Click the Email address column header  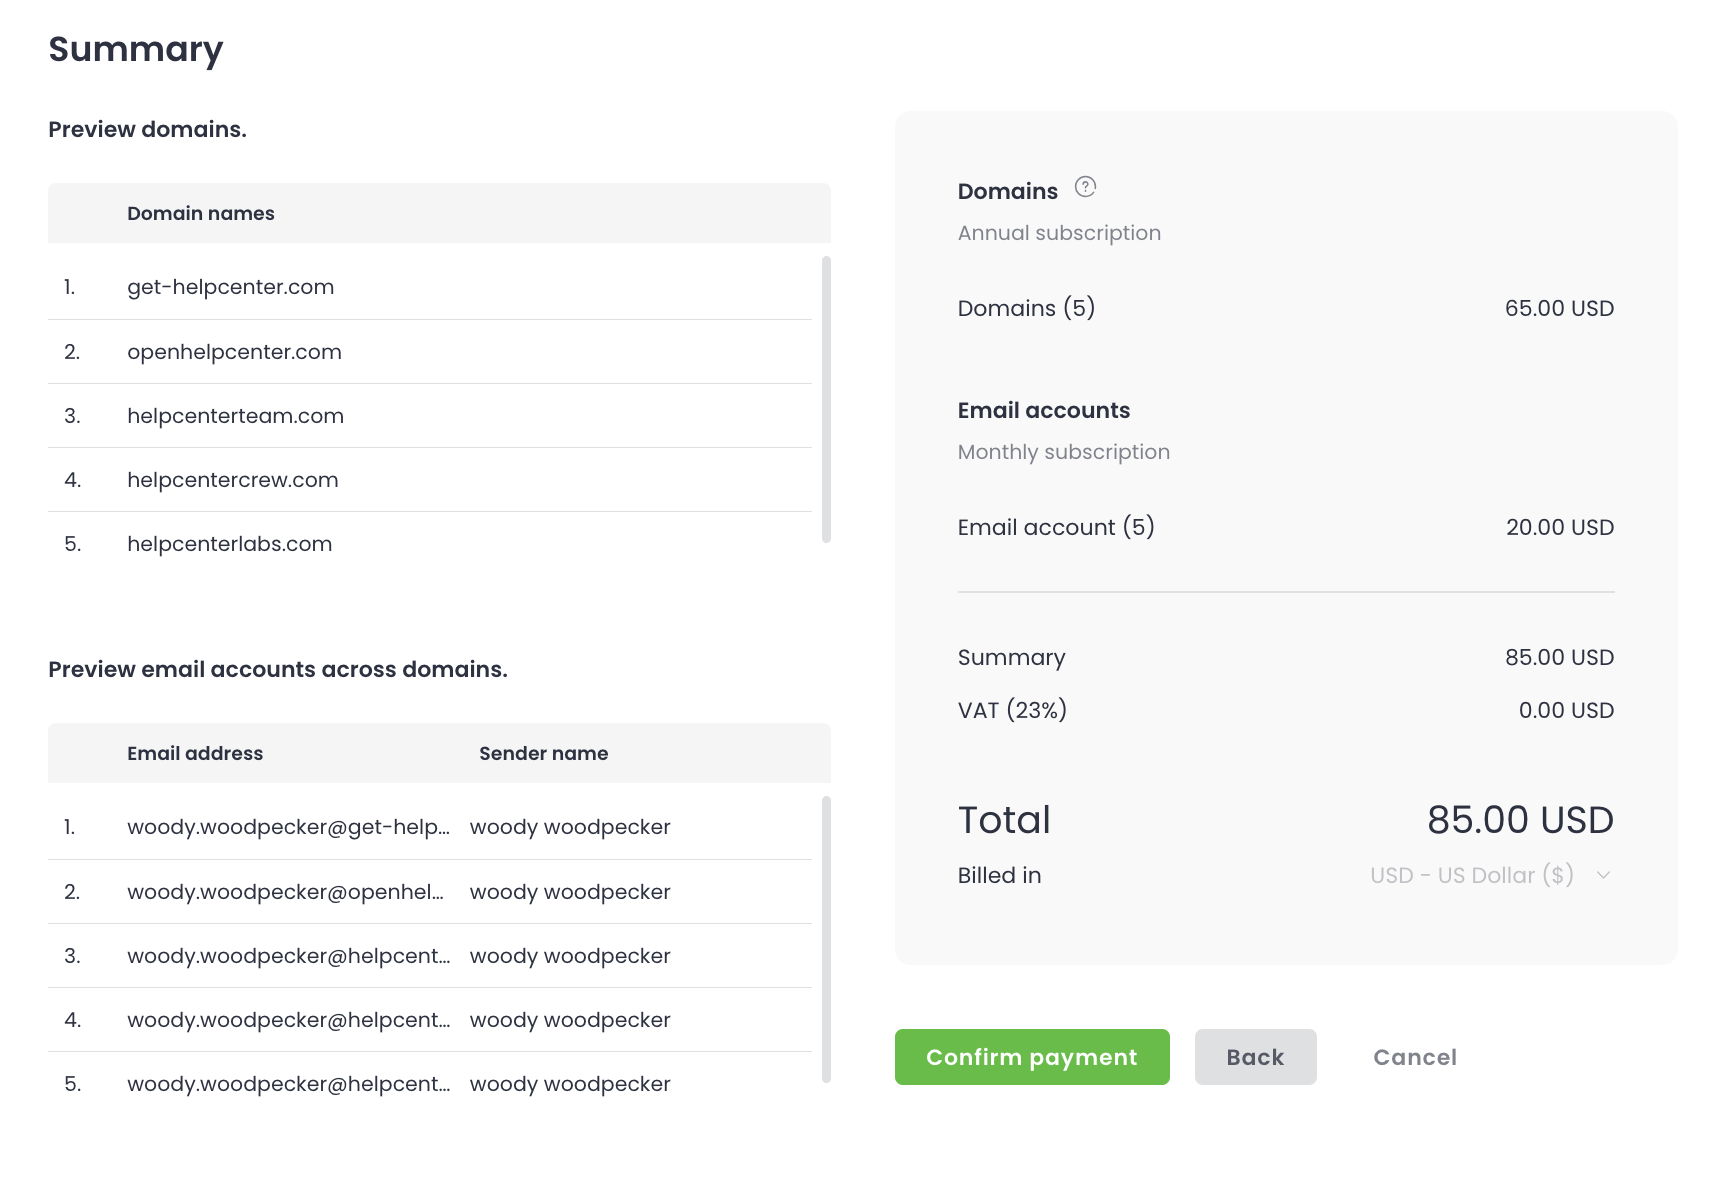click(195, 753)
